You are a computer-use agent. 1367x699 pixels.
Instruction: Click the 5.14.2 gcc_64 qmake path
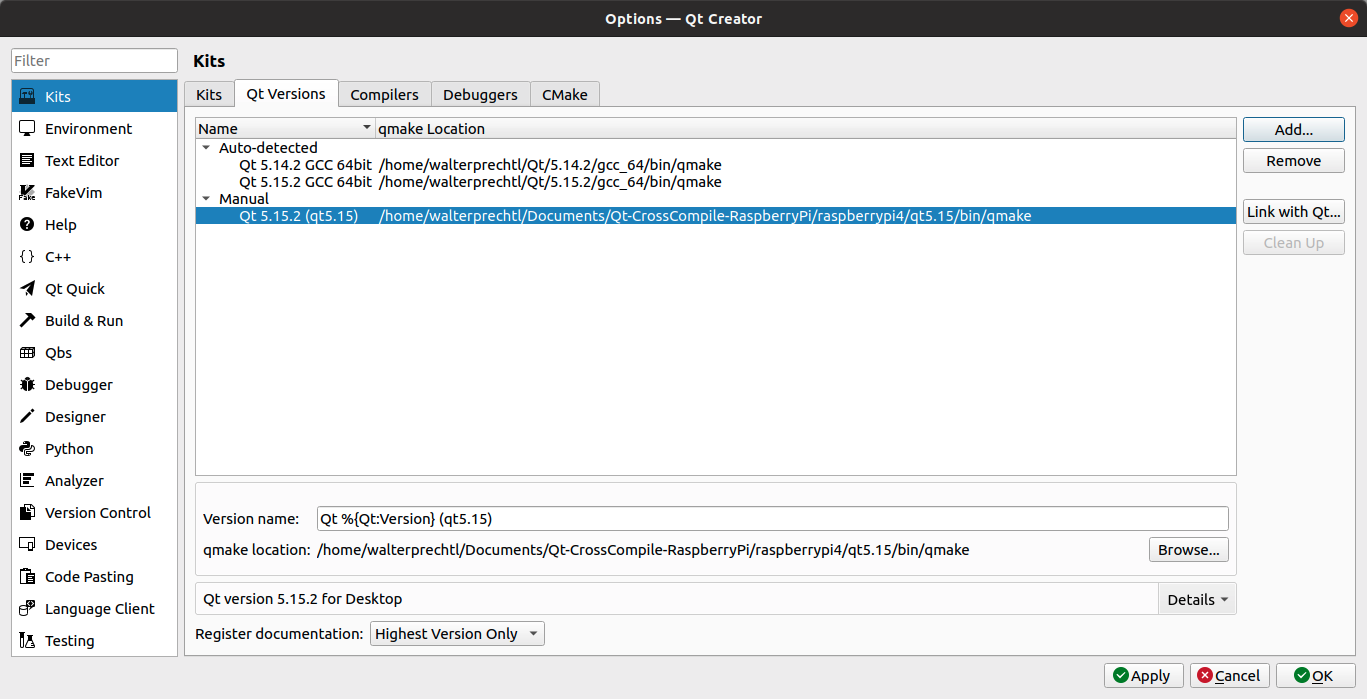click(550, 165)
